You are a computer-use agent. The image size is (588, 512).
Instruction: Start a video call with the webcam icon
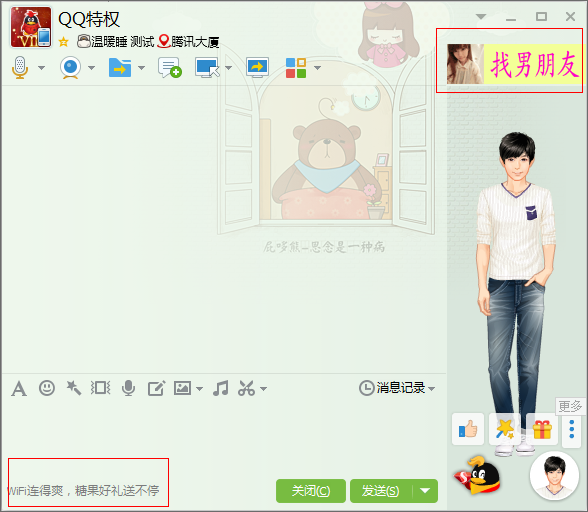(70, 68)
